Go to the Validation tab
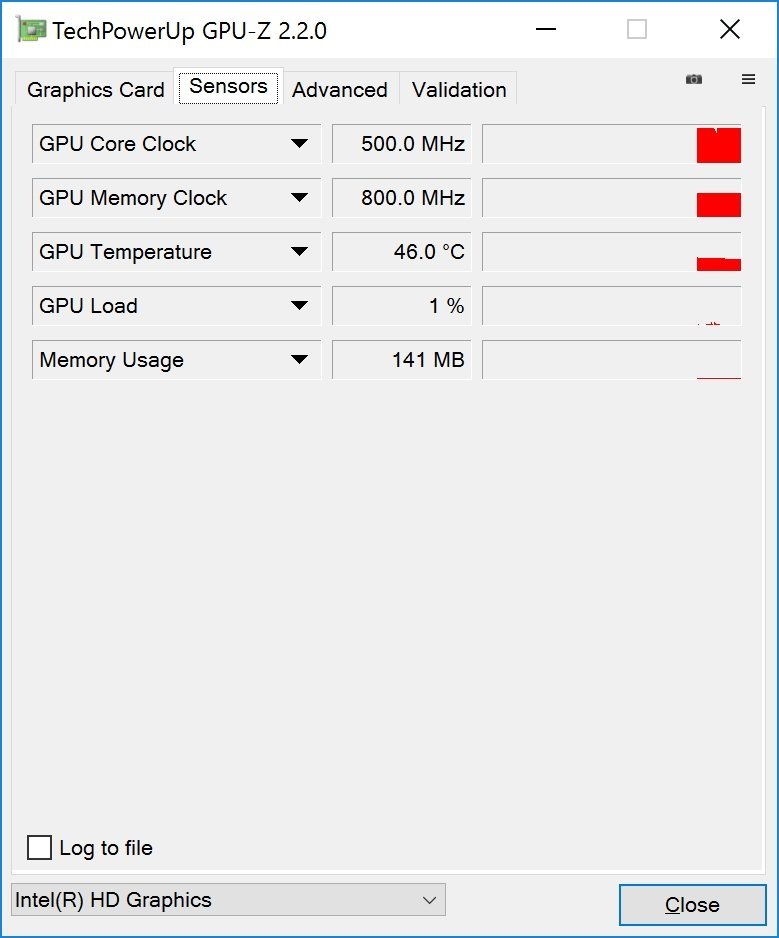The height and width of the screenshot is (938, 779). coord(459,90)
